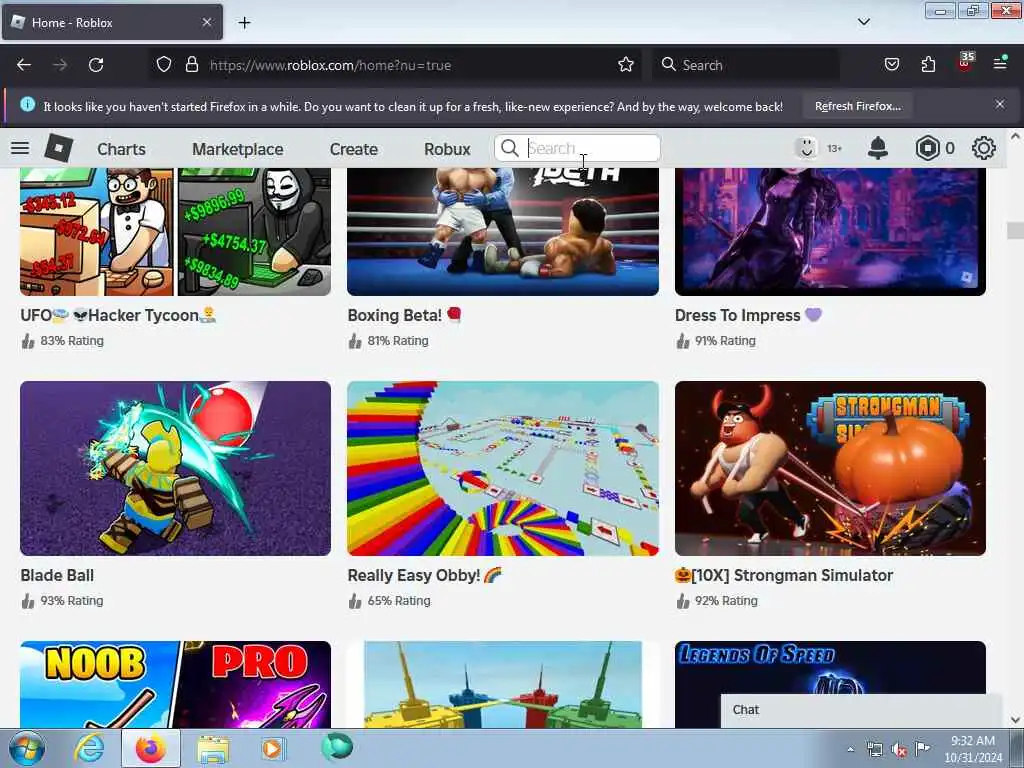Go to the Create page

[x=353, y=149]
